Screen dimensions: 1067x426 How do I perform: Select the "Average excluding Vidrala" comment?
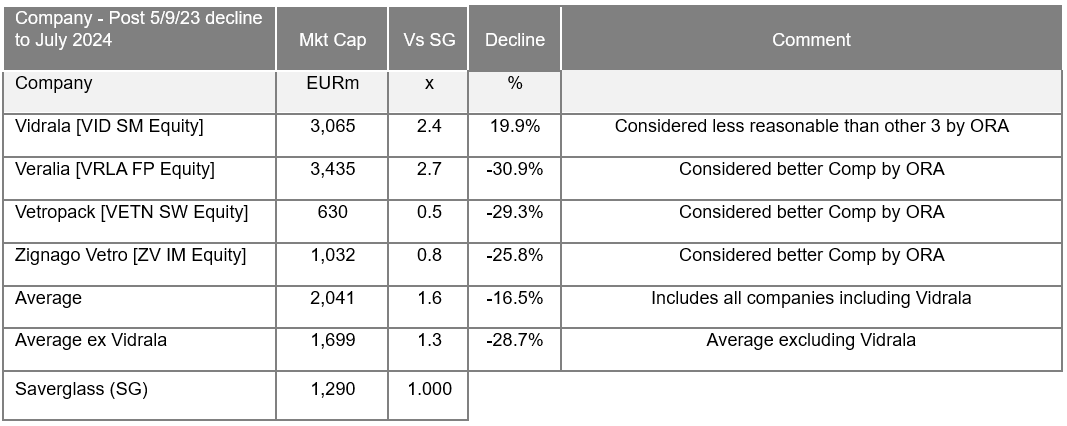click(811, 340)
